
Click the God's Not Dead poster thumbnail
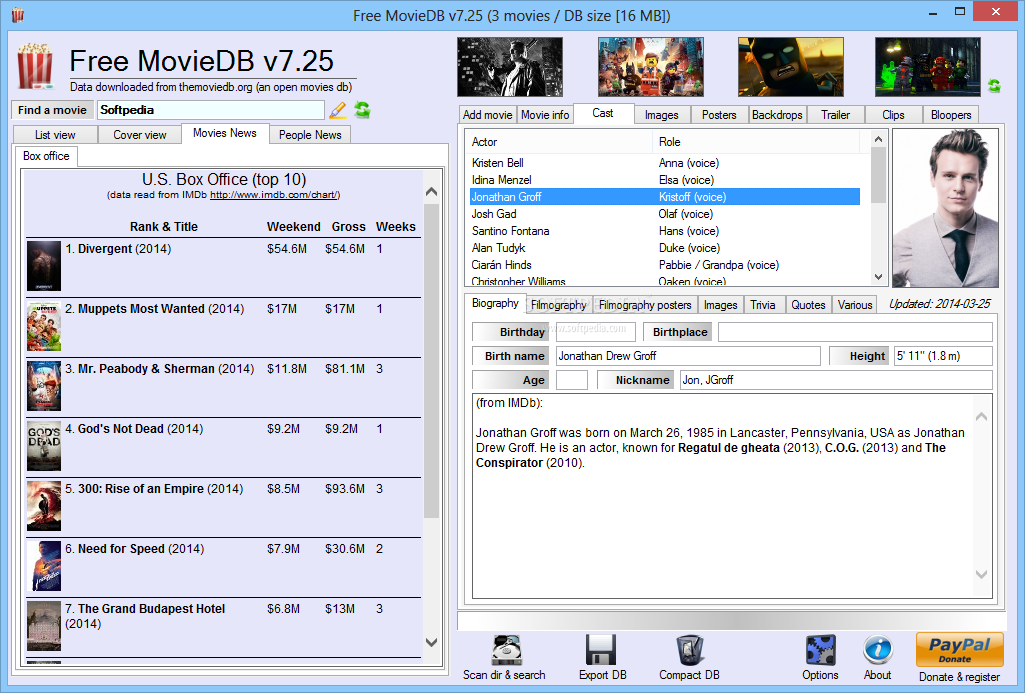[x=44, y=447]
